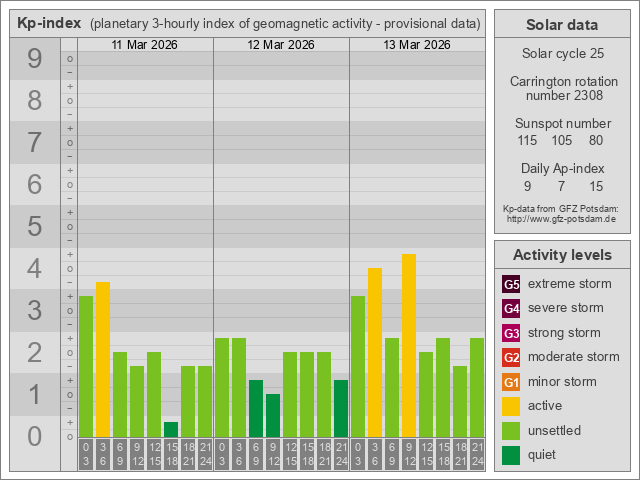Click the 13 Mar 2026 date header
Image resolution: width=640 pixels, height=480 pixels.
click(x=417, y=45)
